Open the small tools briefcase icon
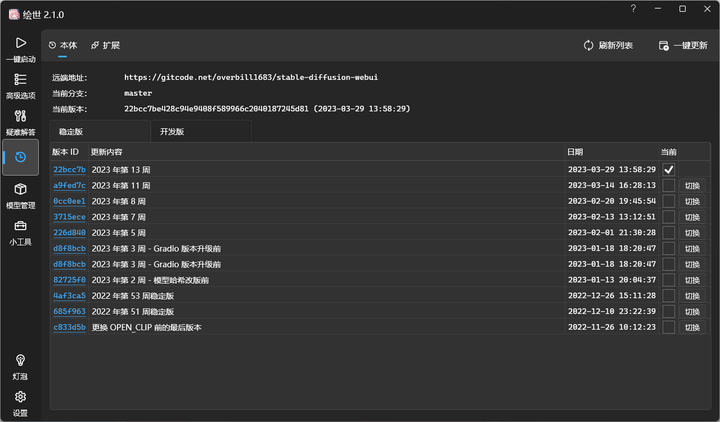 point(21,226)
